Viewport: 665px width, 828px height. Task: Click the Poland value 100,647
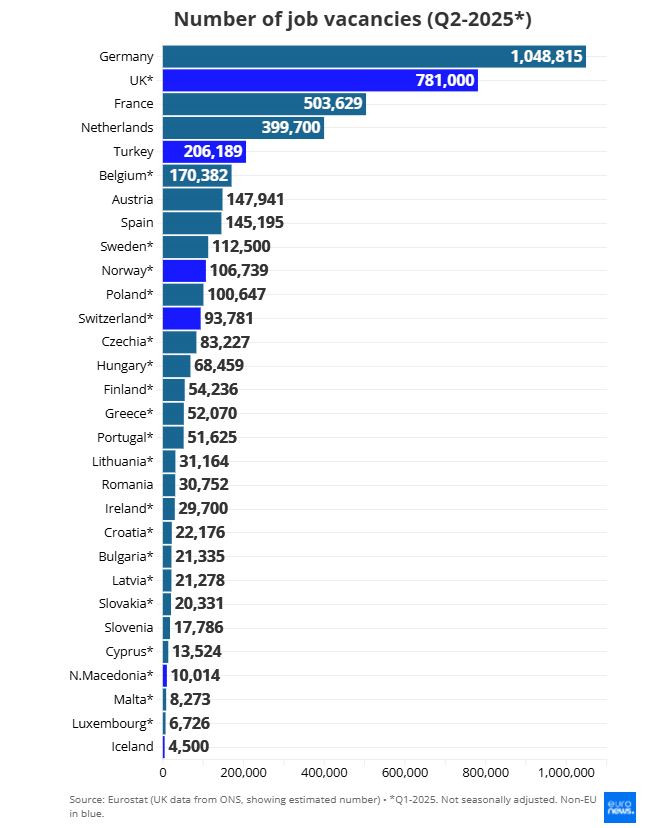coord(238,294)
